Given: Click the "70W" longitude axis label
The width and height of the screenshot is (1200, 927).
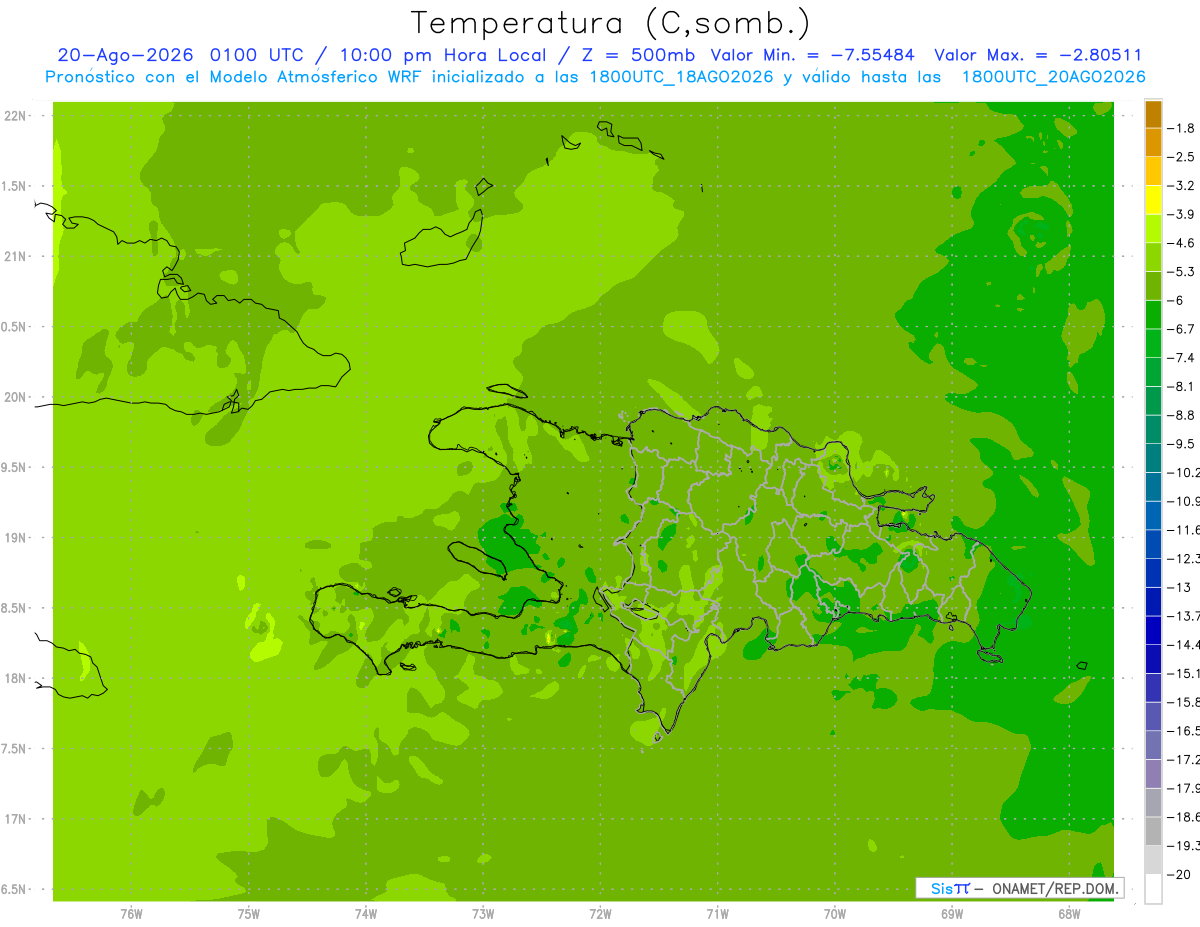Looking at the screenshot, I should 835,914.
